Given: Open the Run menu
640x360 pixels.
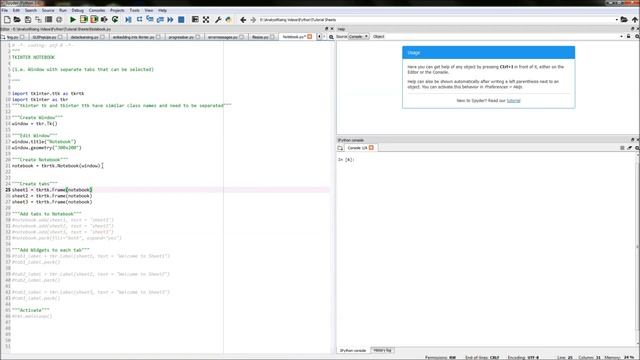Looking at the screenshot, I should coord(63,10).
